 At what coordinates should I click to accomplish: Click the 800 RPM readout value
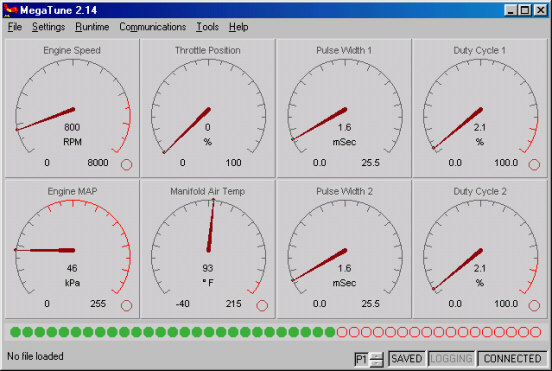72,127
